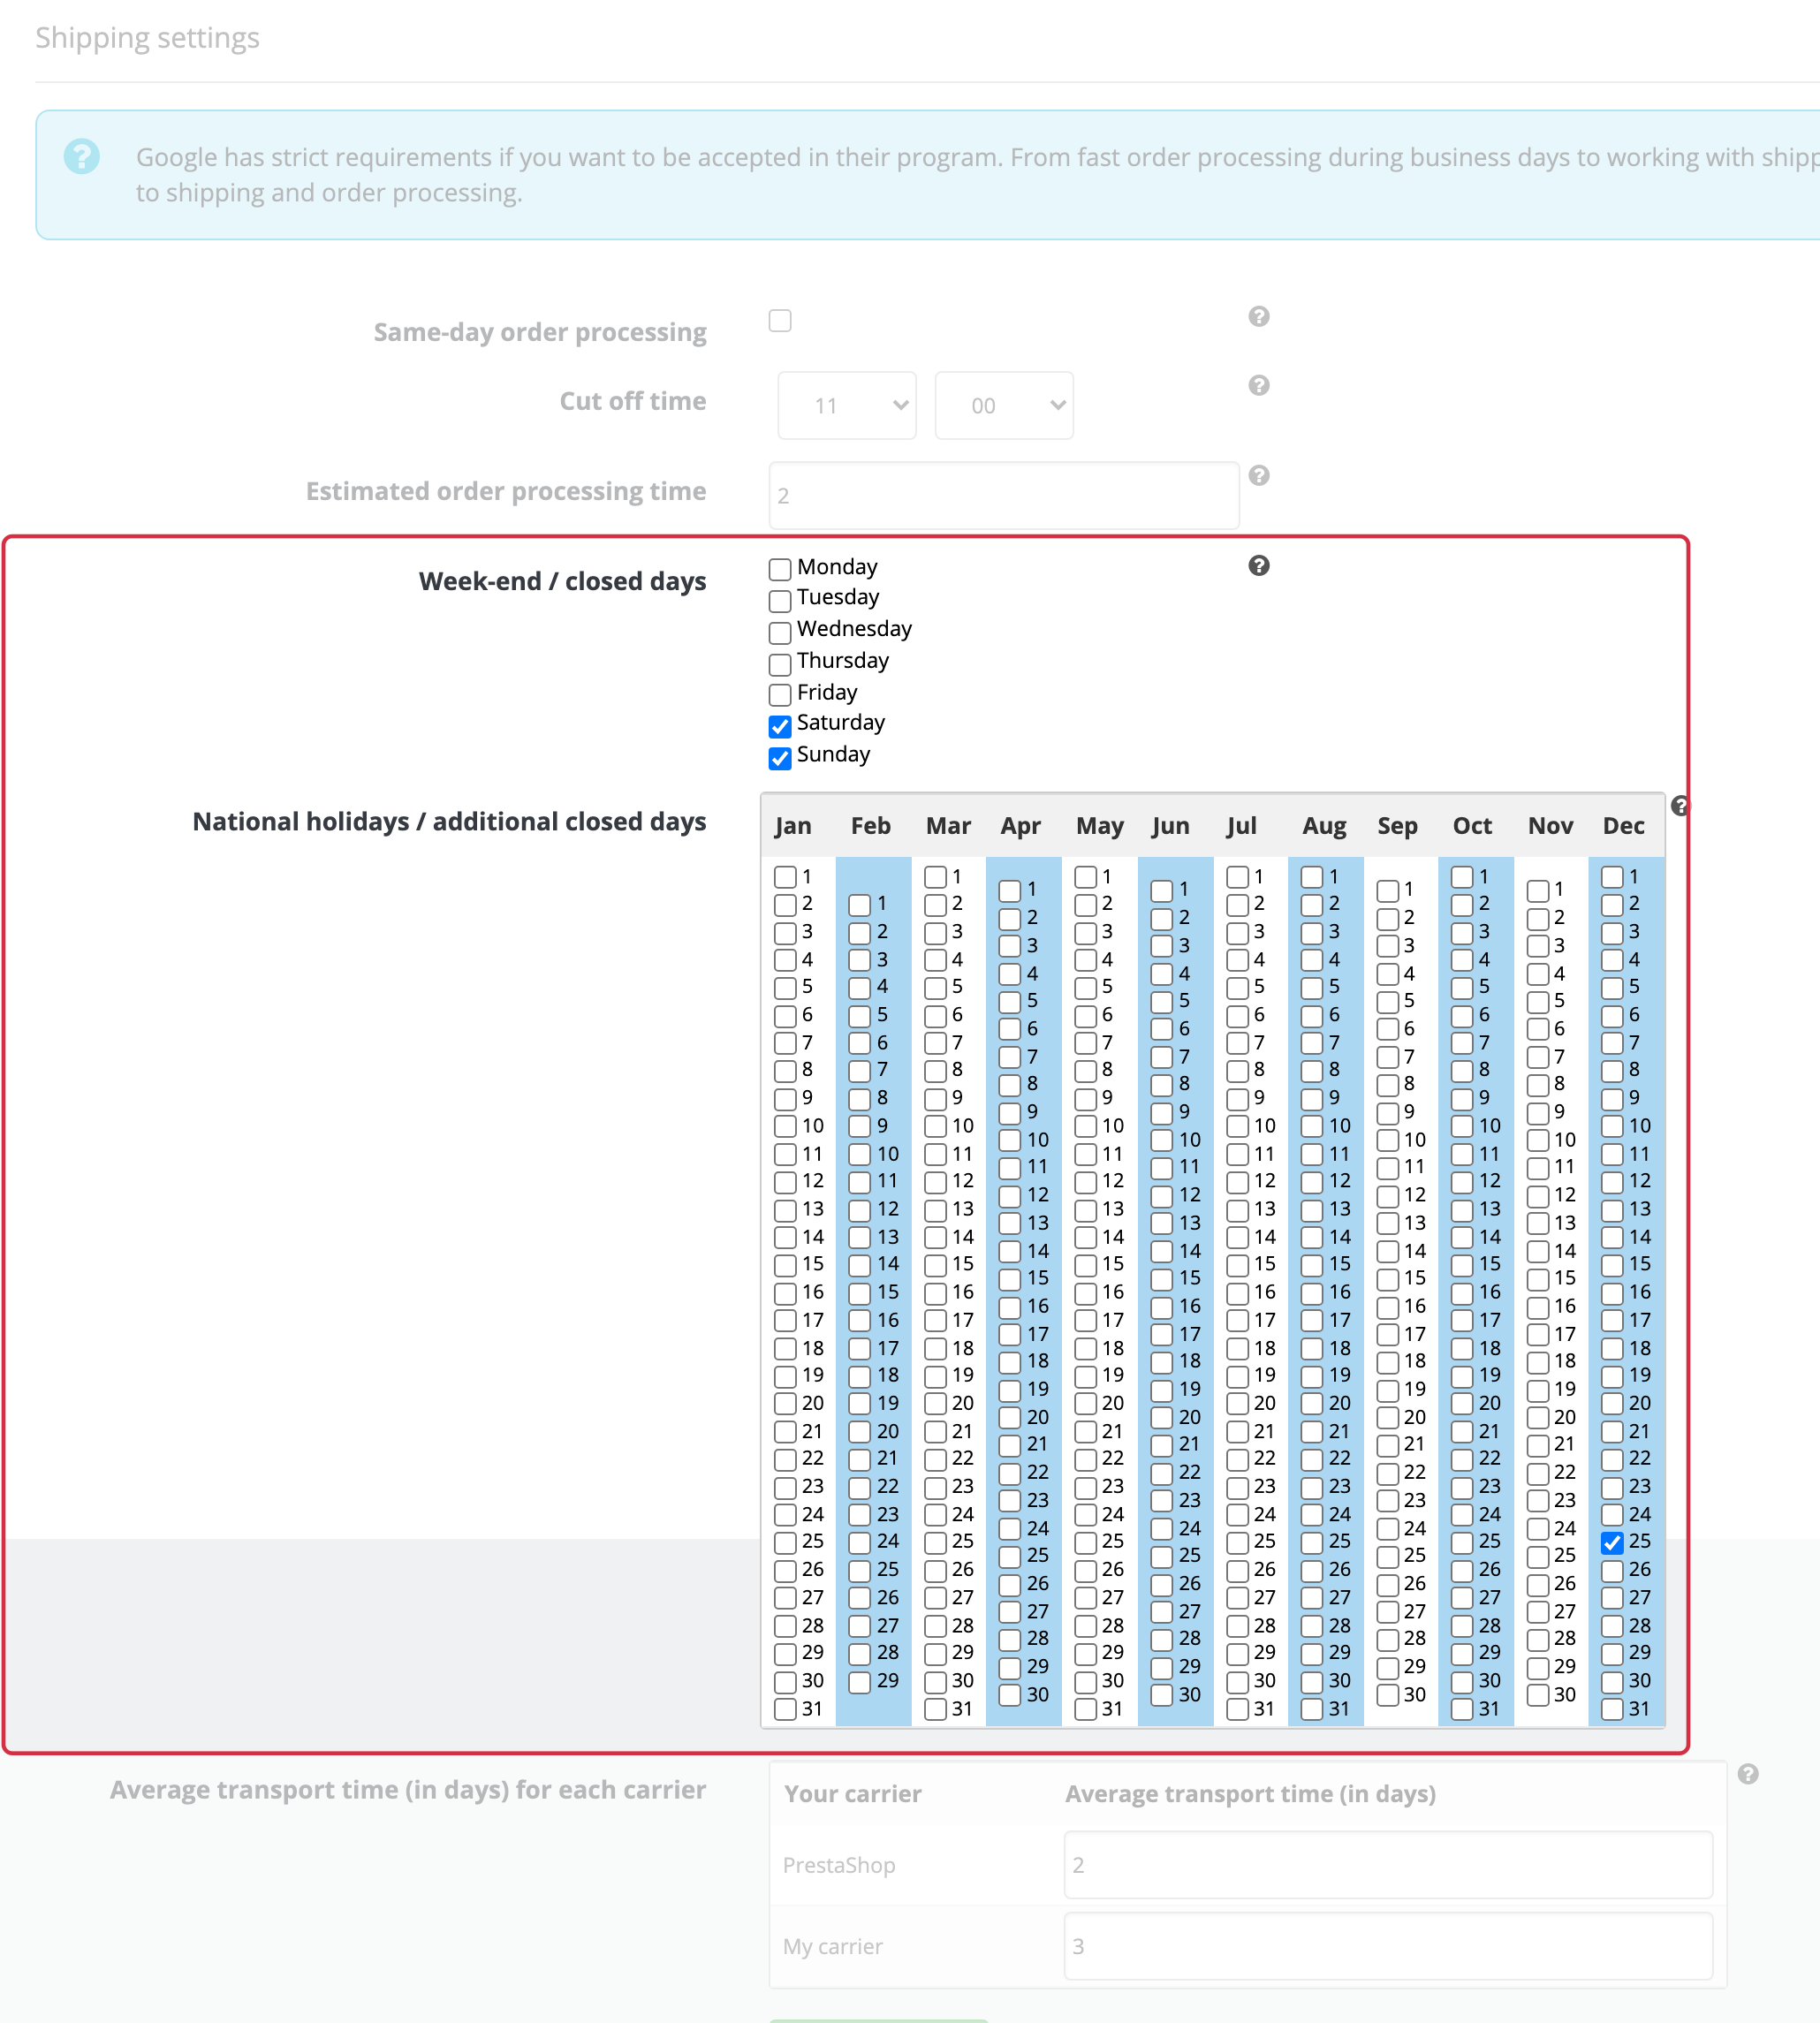This screenshot has width=1820, height=2023.
Task: Click help icon beside the holidays calendar
Action: (x=1681, y=806)
